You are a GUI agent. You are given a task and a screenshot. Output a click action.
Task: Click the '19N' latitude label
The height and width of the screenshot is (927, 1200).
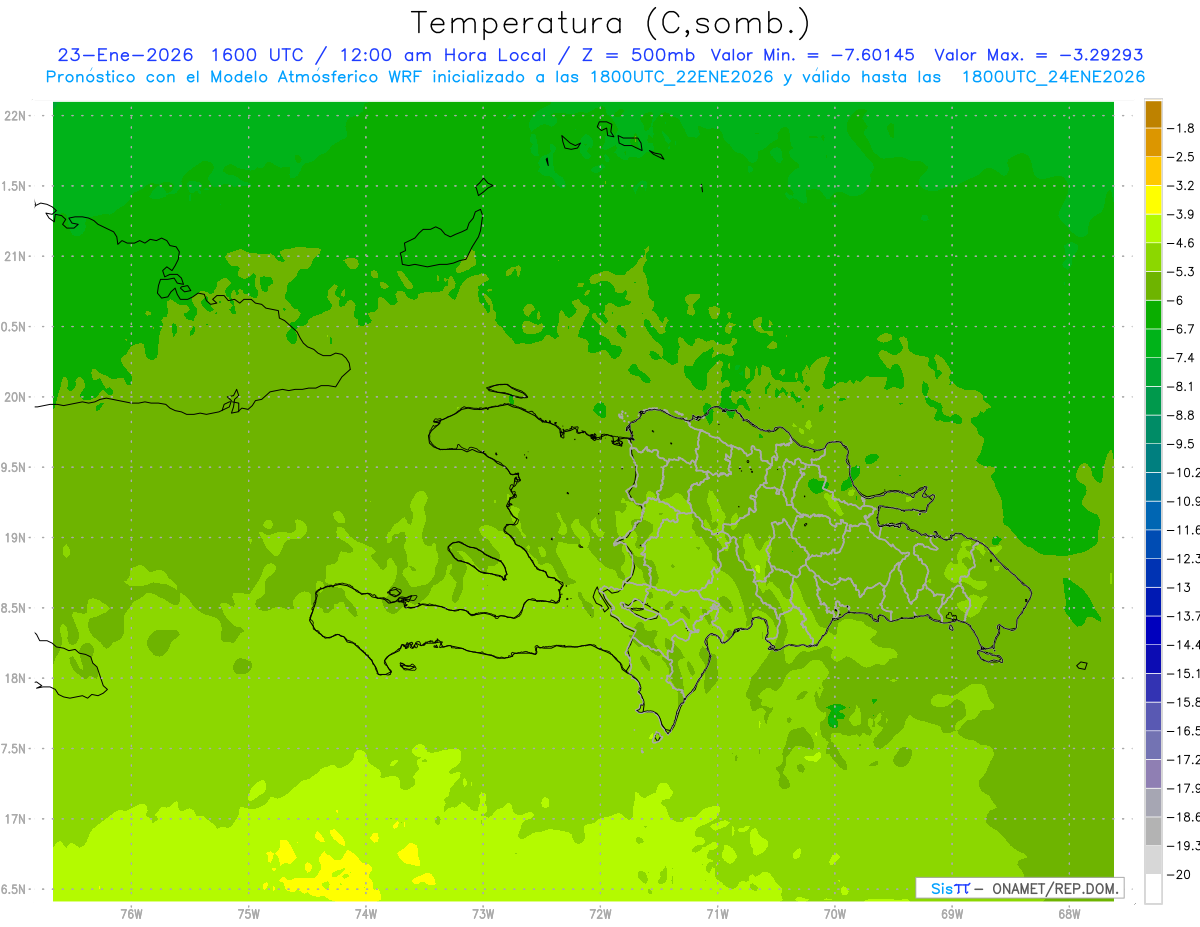16,537
